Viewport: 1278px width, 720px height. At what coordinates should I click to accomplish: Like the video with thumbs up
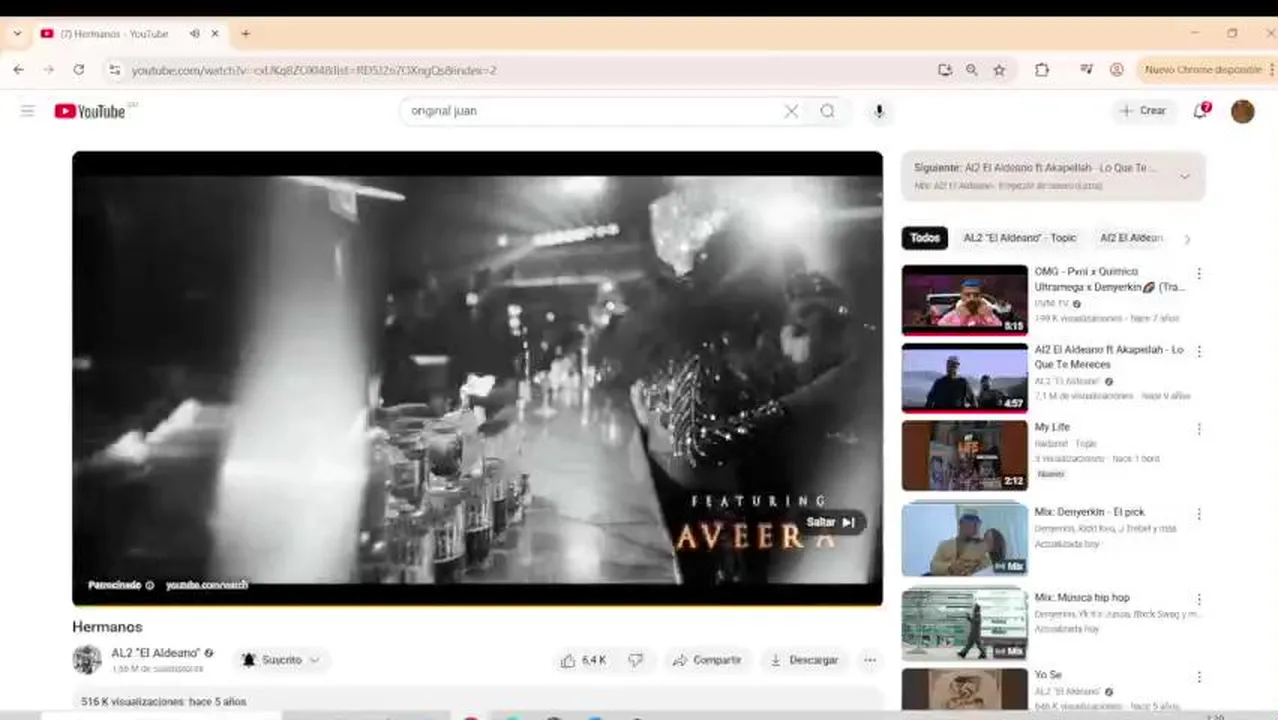tap(584, 660)
